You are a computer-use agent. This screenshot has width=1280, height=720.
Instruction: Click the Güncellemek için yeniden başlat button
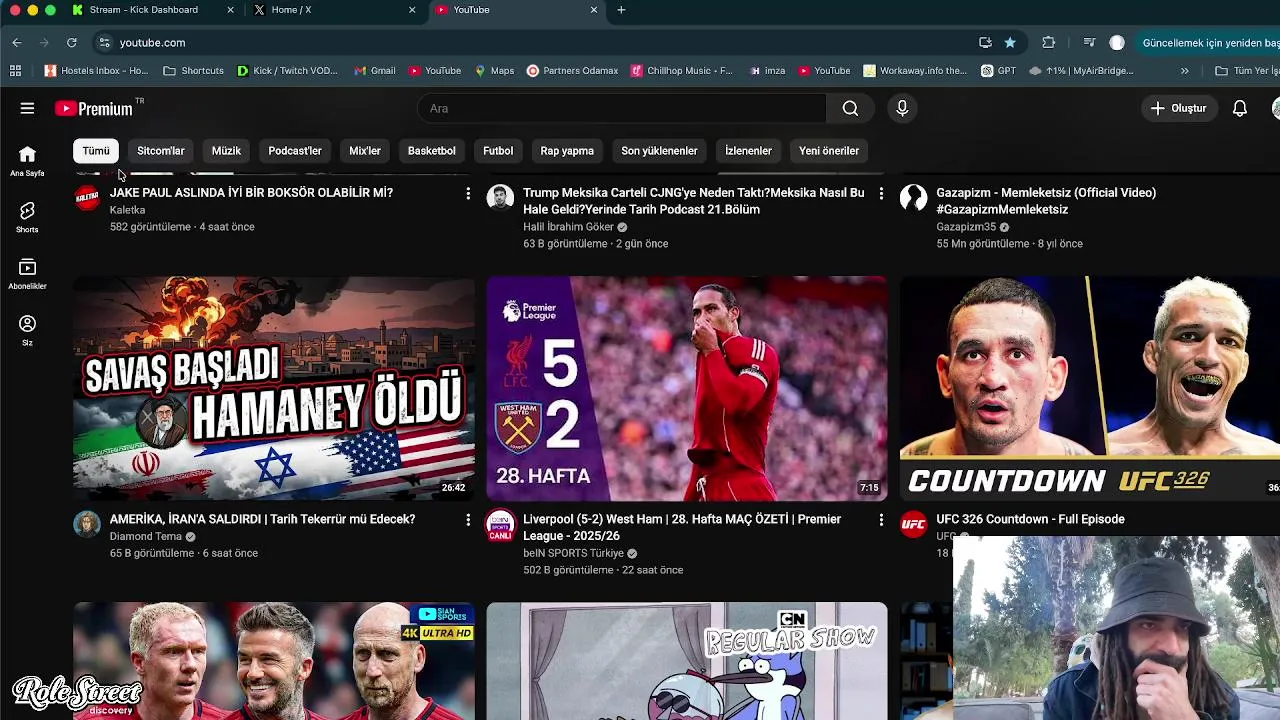[x=1210, y=43]
